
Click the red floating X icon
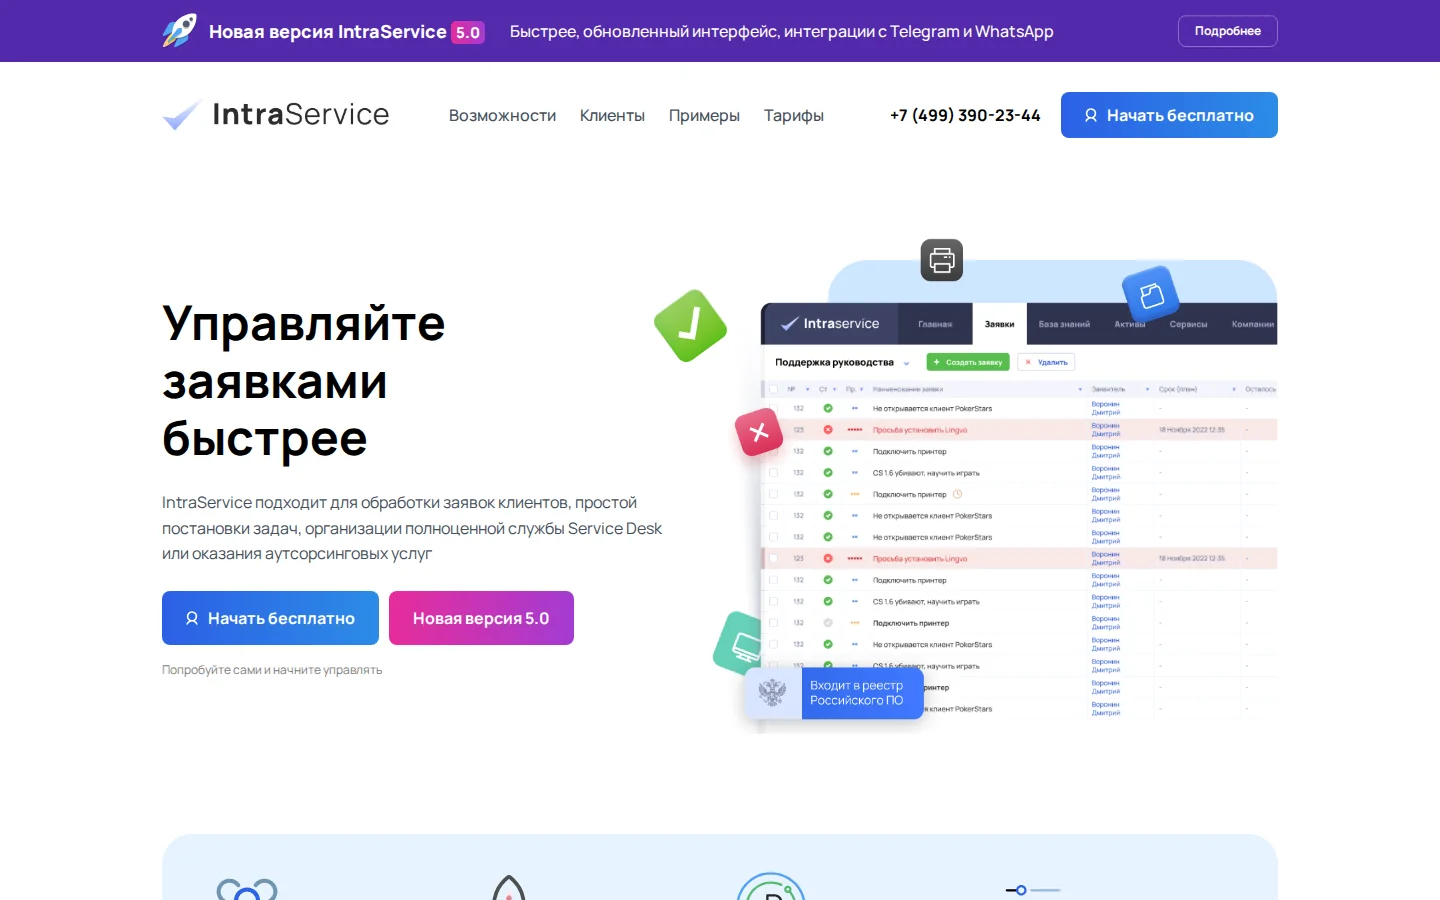[x=759, y=432]
